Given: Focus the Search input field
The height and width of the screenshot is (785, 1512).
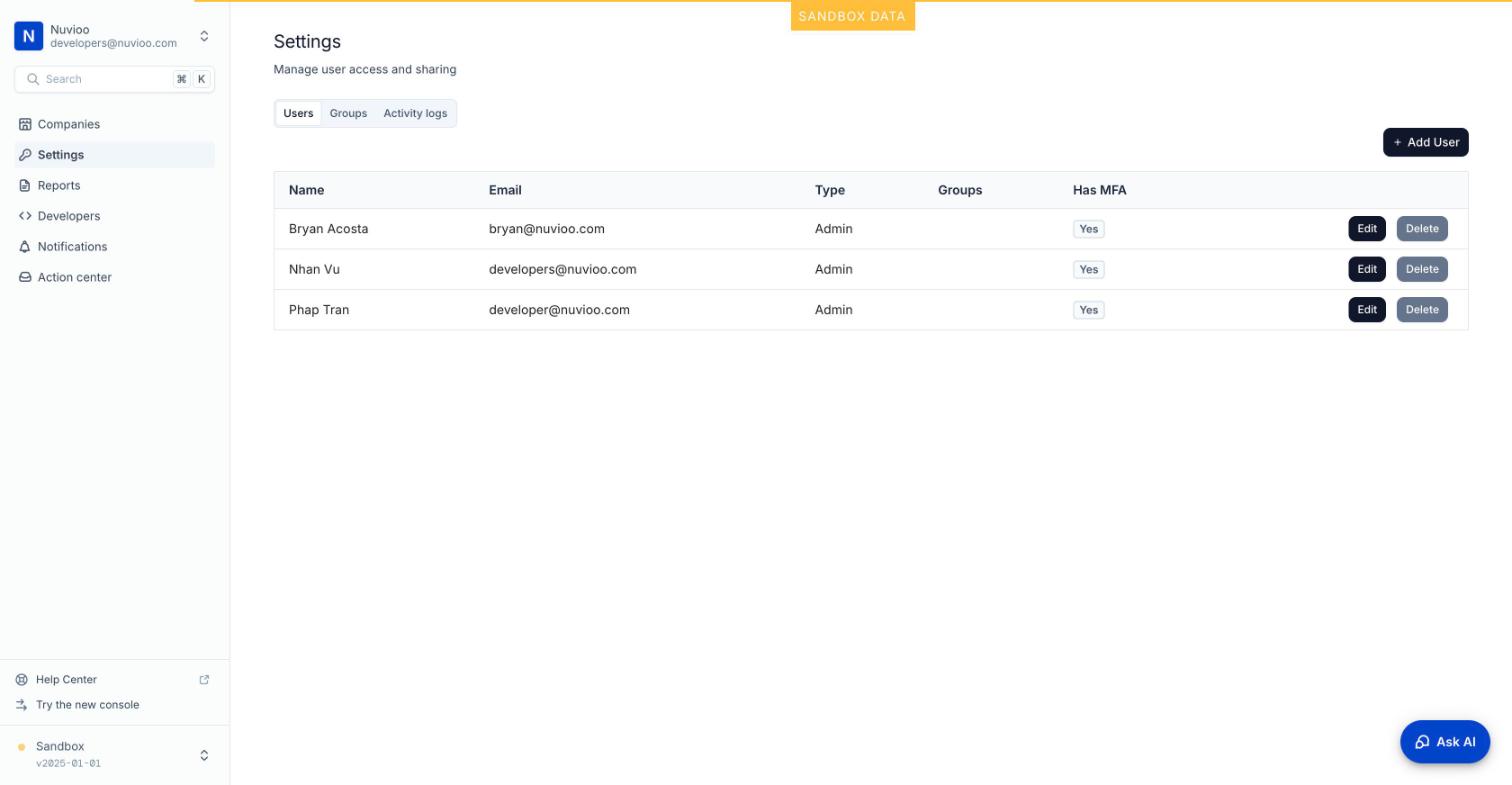Looking at the screenshot, I should (115, 79).
